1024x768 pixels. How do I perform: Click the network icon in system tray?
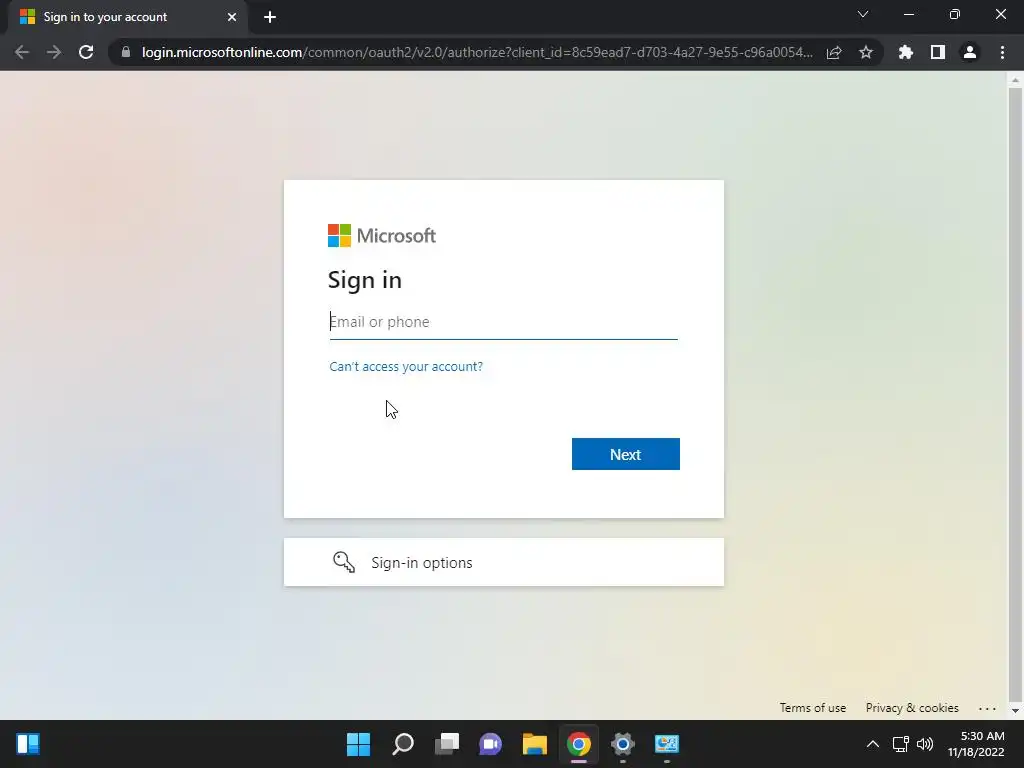pyautogui.click(x=901, y=744)
